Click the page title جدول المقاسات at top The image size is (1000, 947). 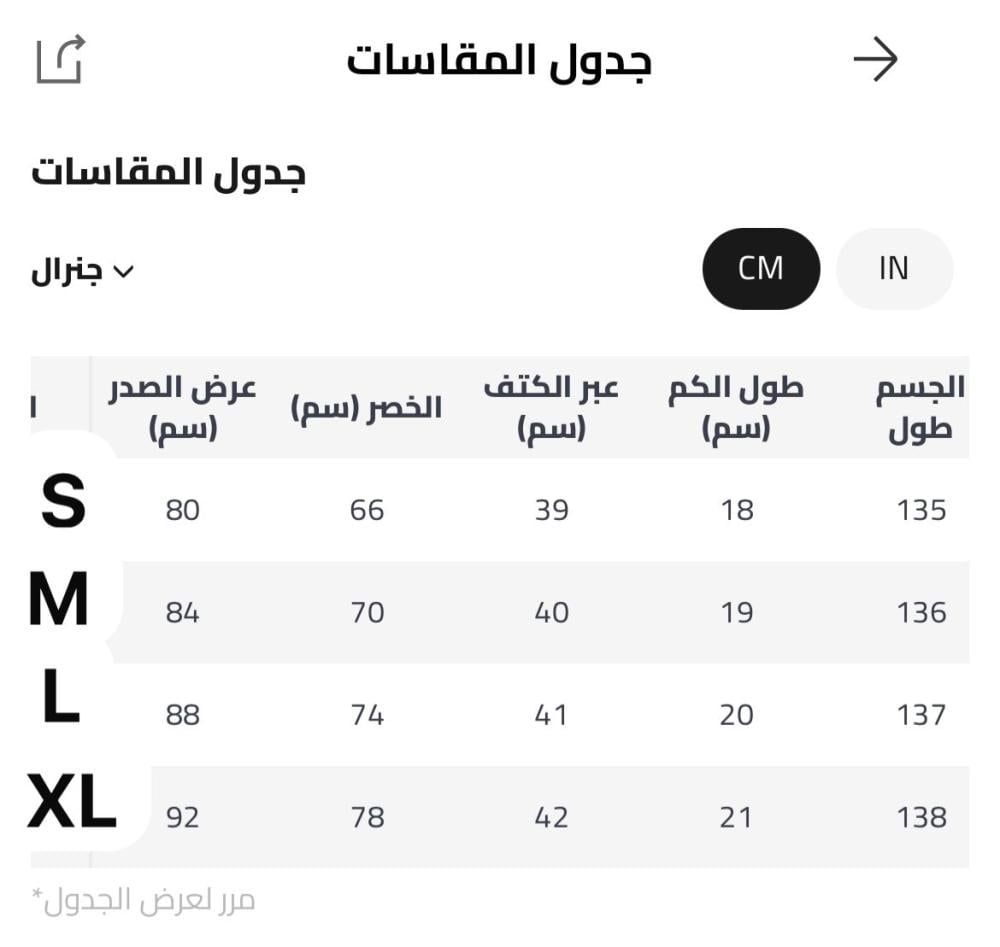coord(499,61)
